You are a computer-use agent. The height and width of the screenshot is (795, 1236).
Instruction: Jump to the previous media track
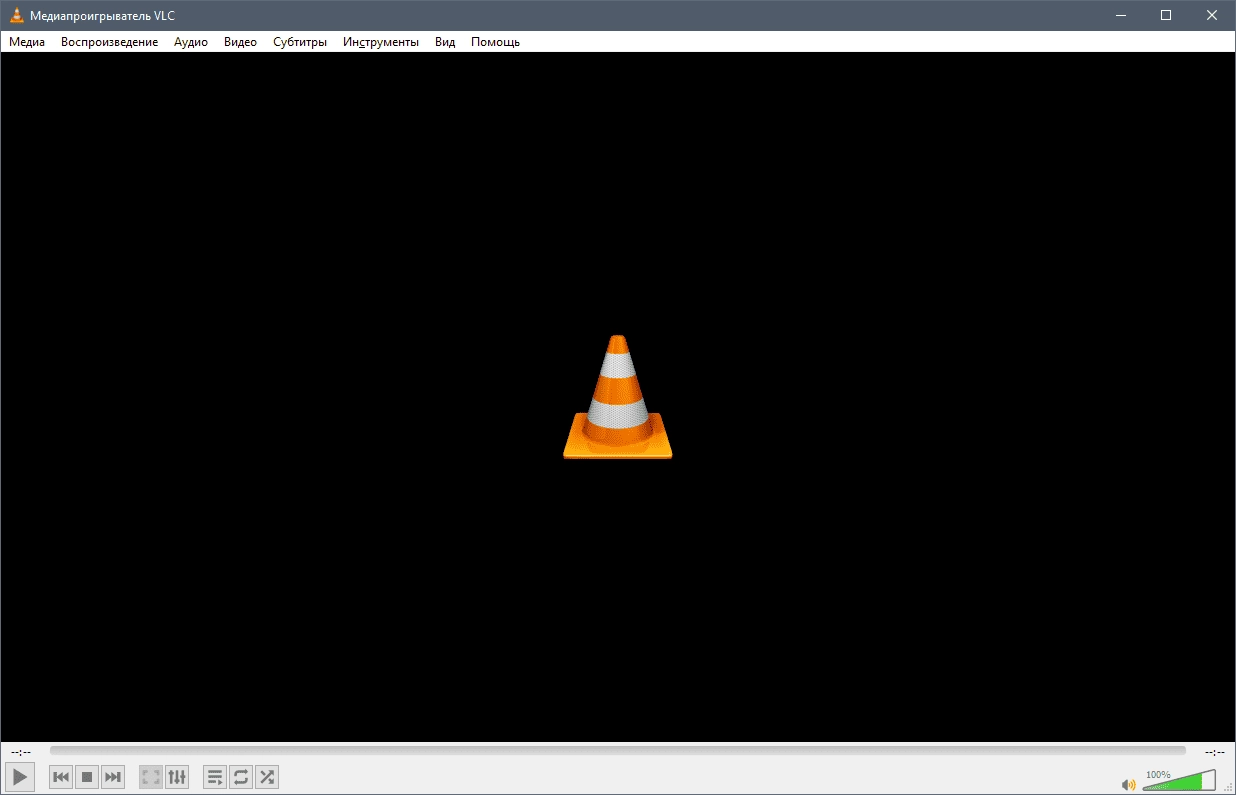click(61, 777)
